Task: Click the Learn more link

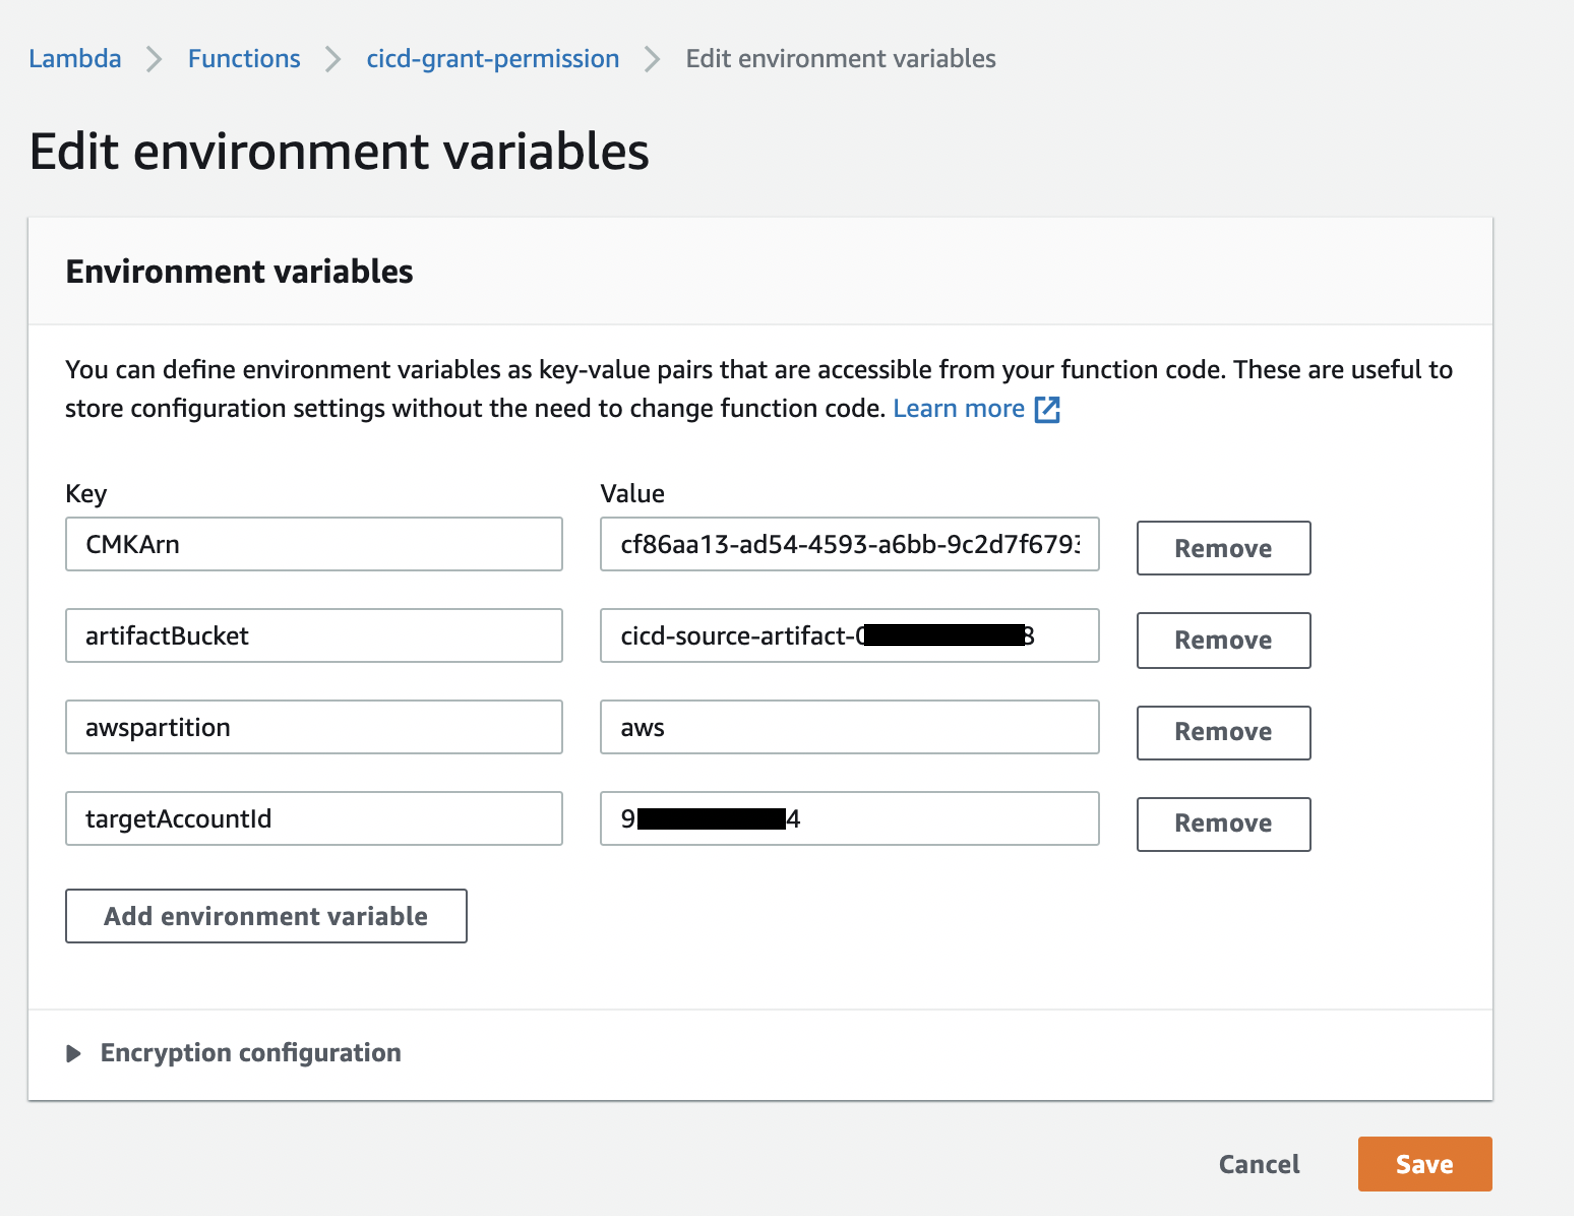Action: point(958,409)
